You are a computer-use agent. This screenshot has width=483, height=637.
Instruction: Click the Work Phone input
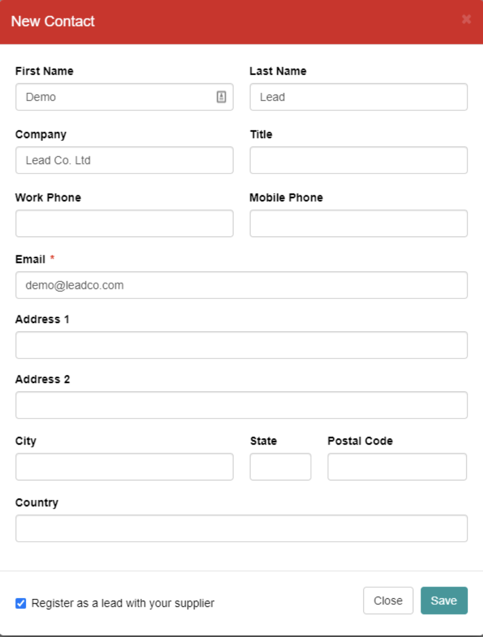124,223
